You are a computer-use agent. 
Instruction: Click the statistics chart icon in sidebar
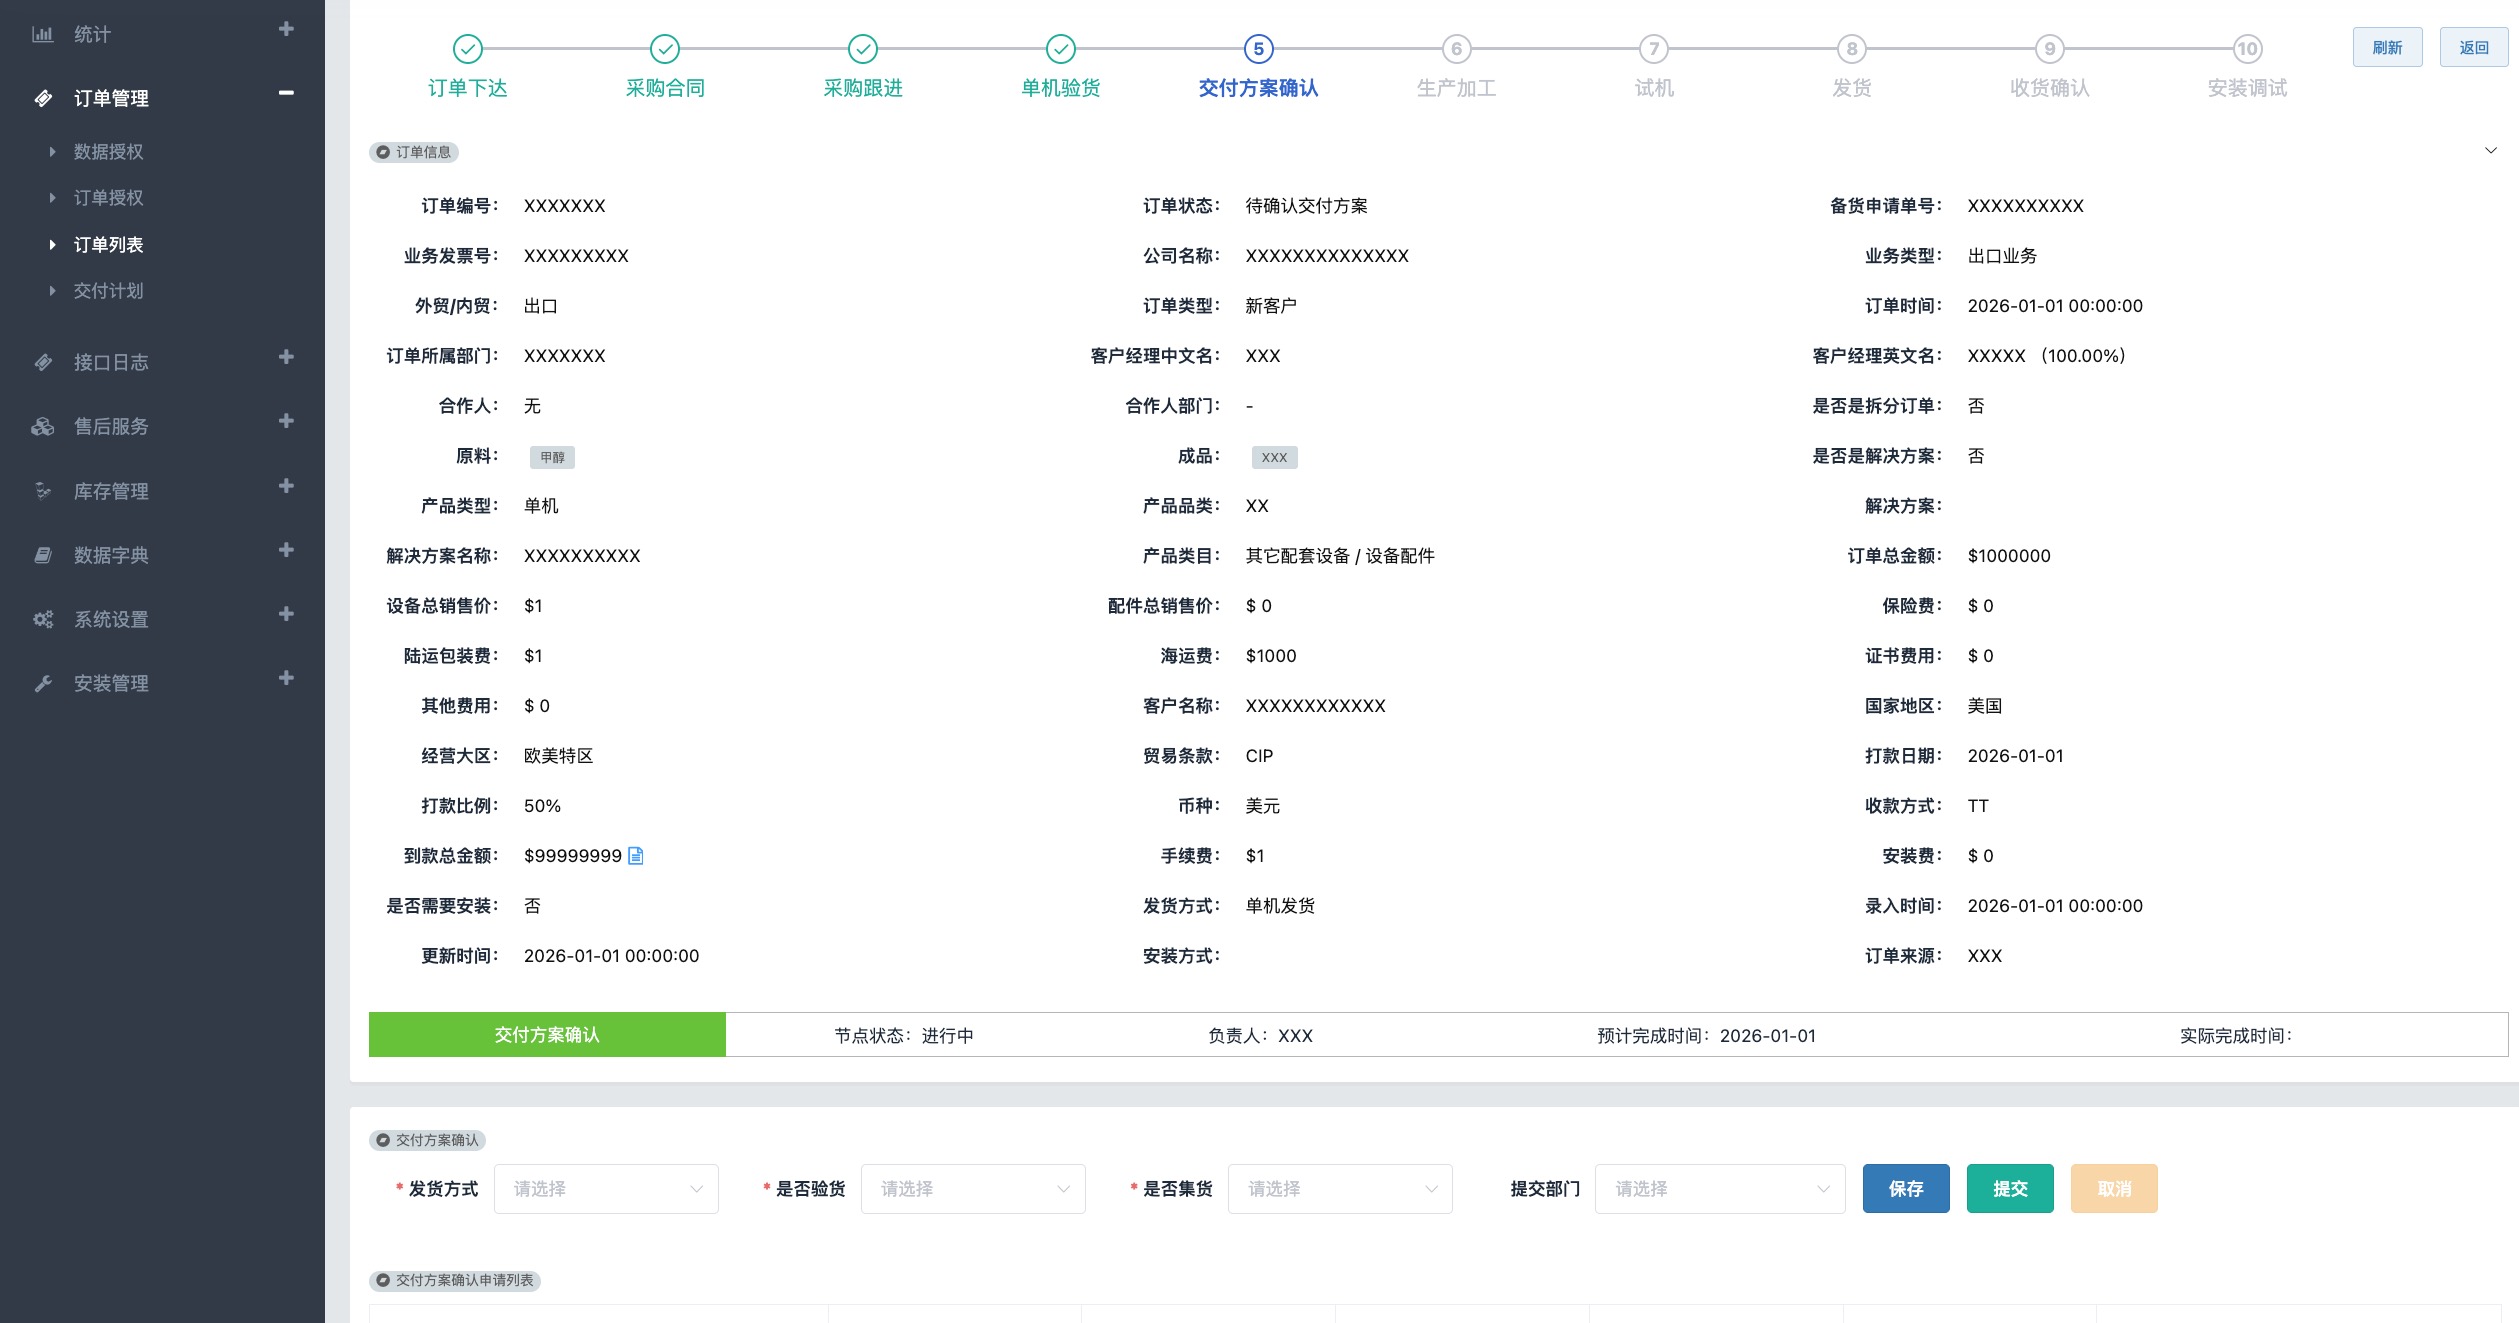pos(42,34)
